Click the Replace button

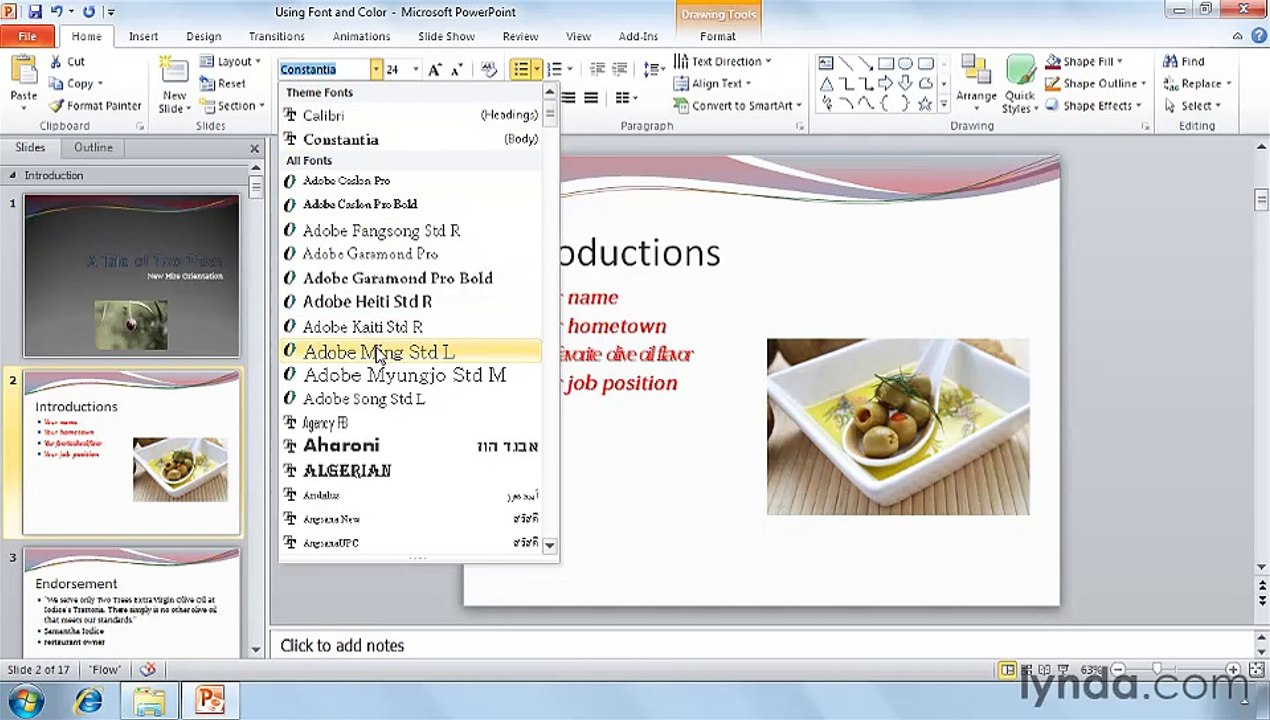(x=1197, y=83)
